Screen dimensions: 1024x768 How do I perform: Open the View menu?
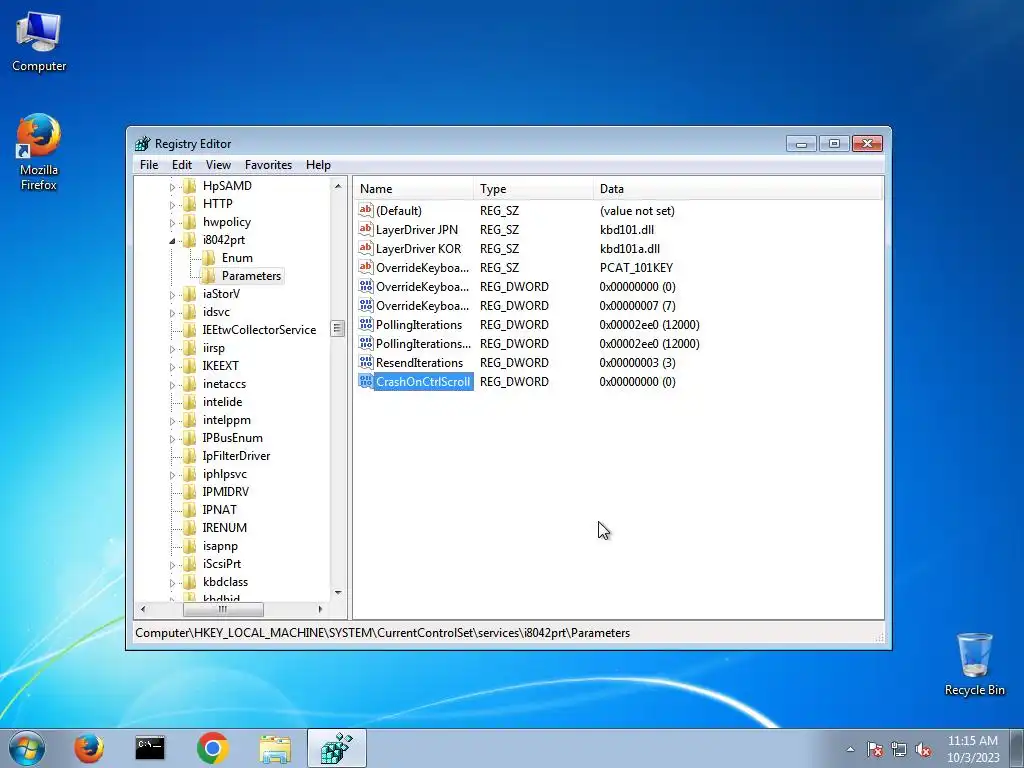(x=218, y=165)
